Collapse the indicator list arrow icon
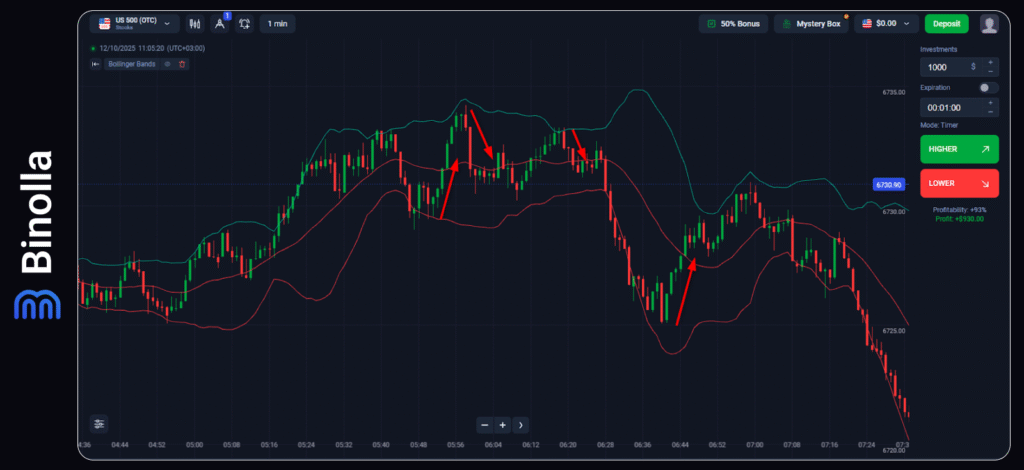 point(95,64)
